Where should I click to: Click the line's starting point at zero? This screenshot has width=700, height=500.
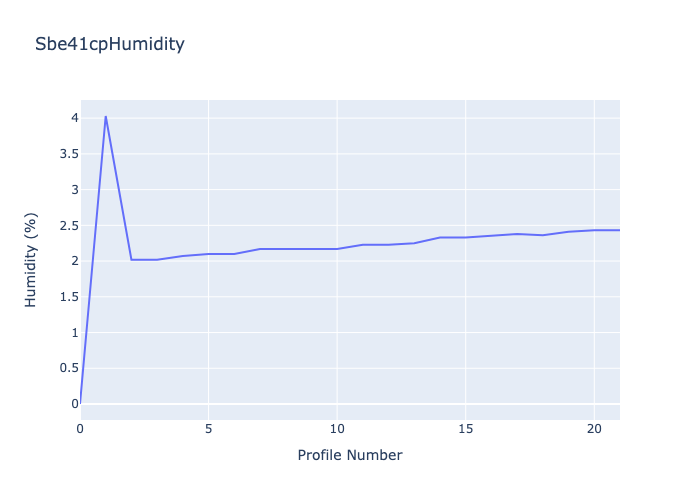[81, 403]
